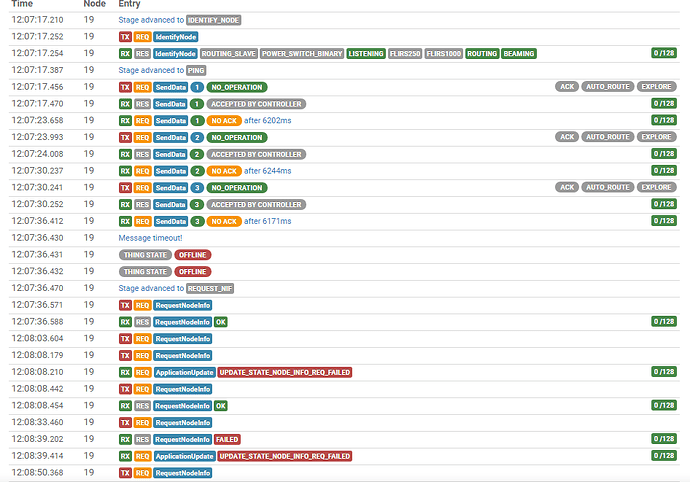
Task: Click the FLIRS1000 badge
Action: [444, 54]
